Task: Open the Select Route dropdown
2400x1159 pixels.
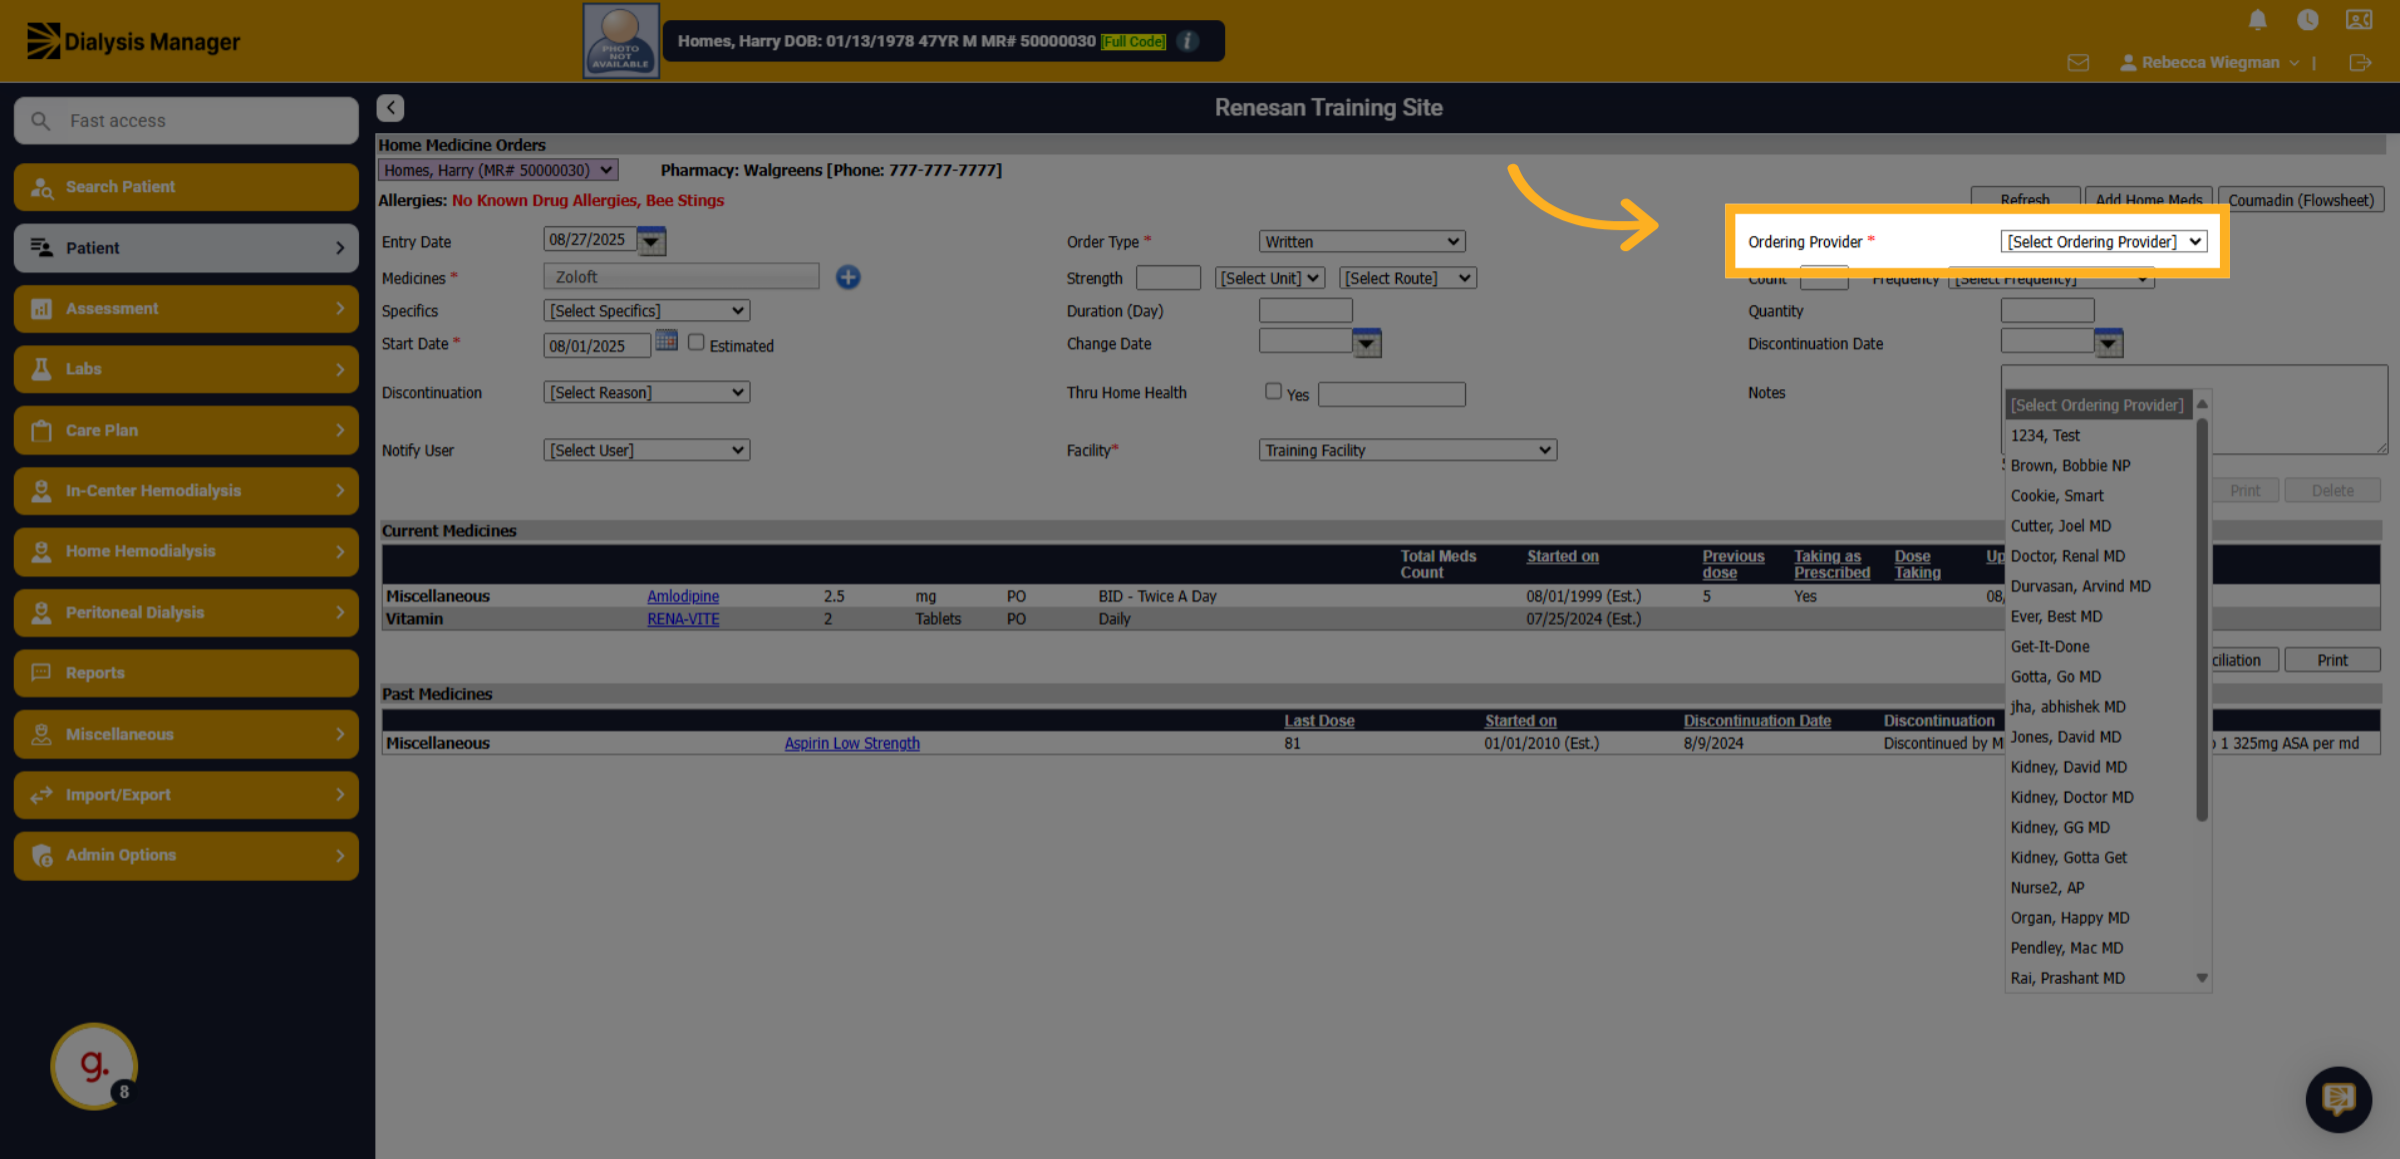Action: pyautogui.click(x=1408, y=278)
